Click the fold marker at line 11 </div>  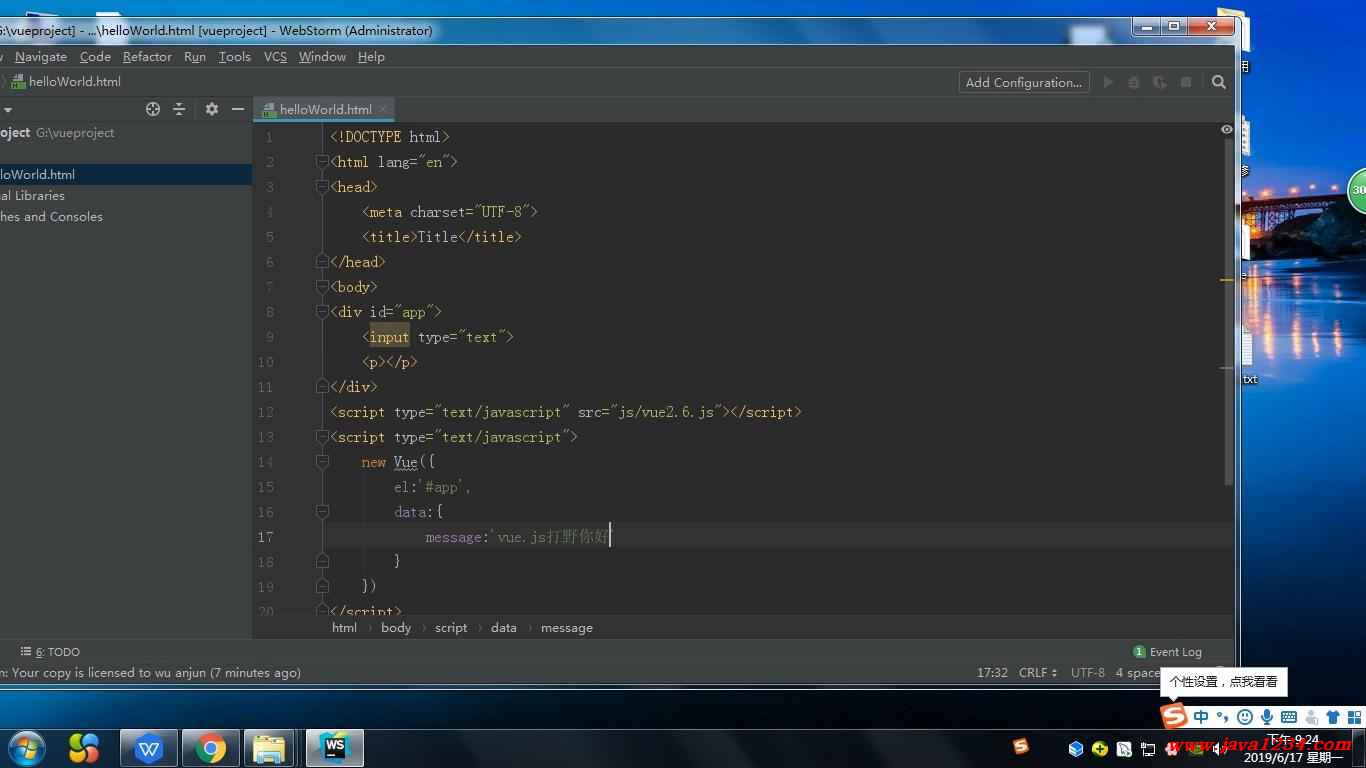322,386
